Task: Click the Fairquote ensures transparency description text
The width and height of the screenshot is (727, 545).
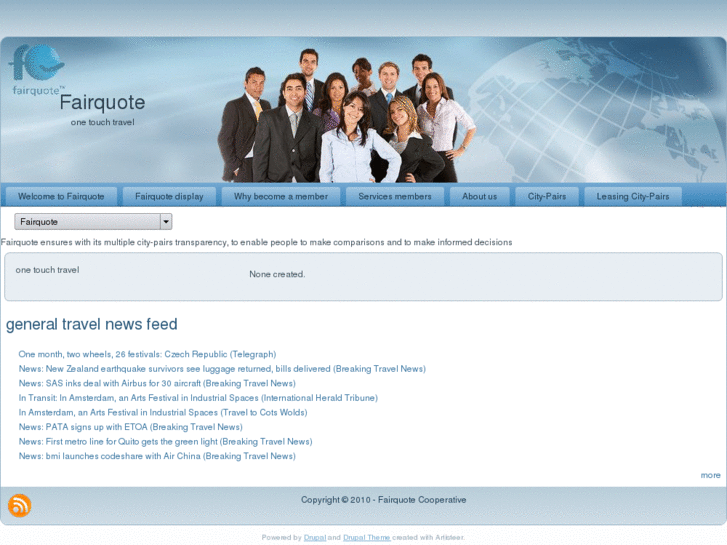Action: [256, 242]
